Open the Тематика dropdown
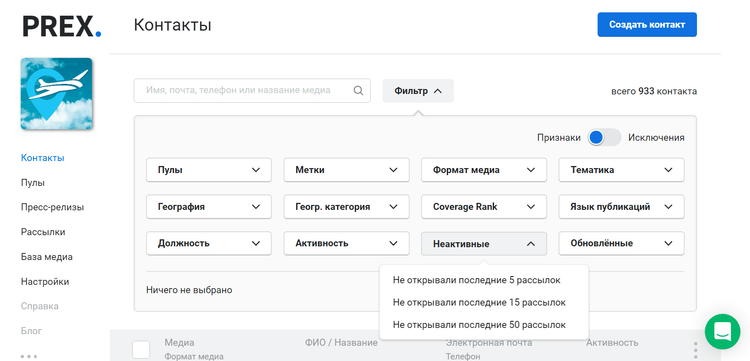This screenshot has height=361, width=750. coord(621,170)
